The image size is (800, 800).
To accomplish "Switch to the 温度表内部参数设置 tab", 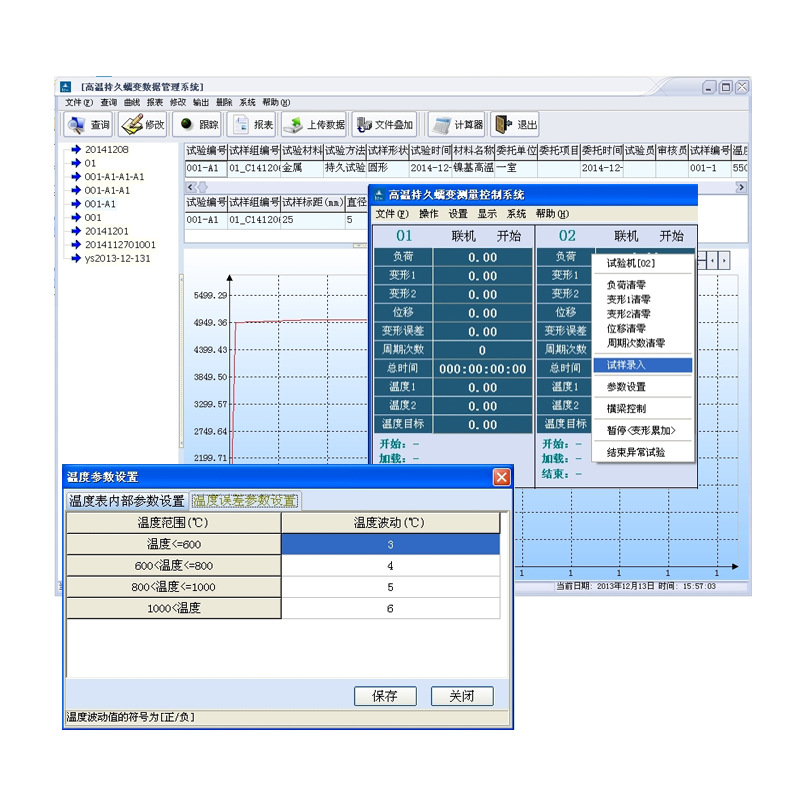I will pos(127,501).
